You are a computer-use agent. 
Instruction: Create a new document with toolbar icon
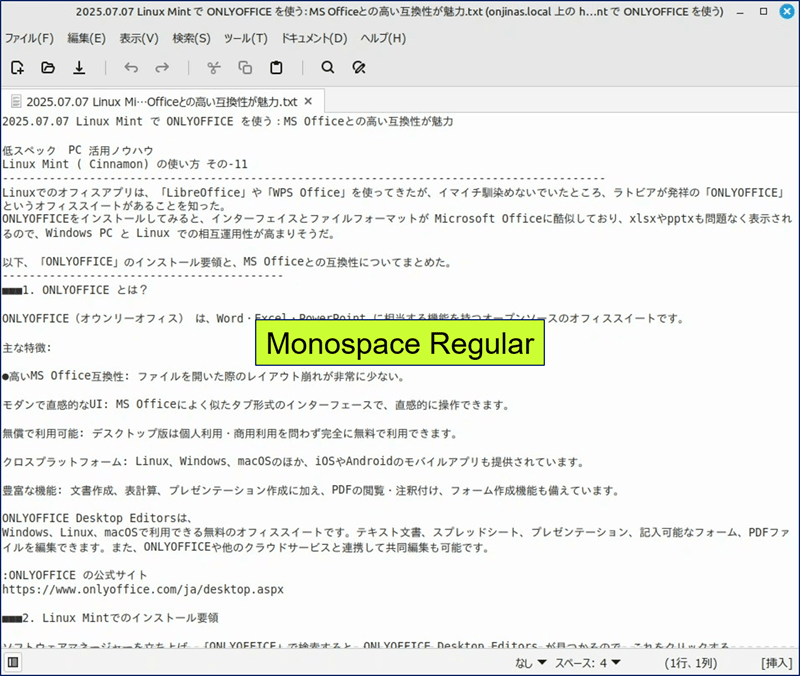pos(17,67)
